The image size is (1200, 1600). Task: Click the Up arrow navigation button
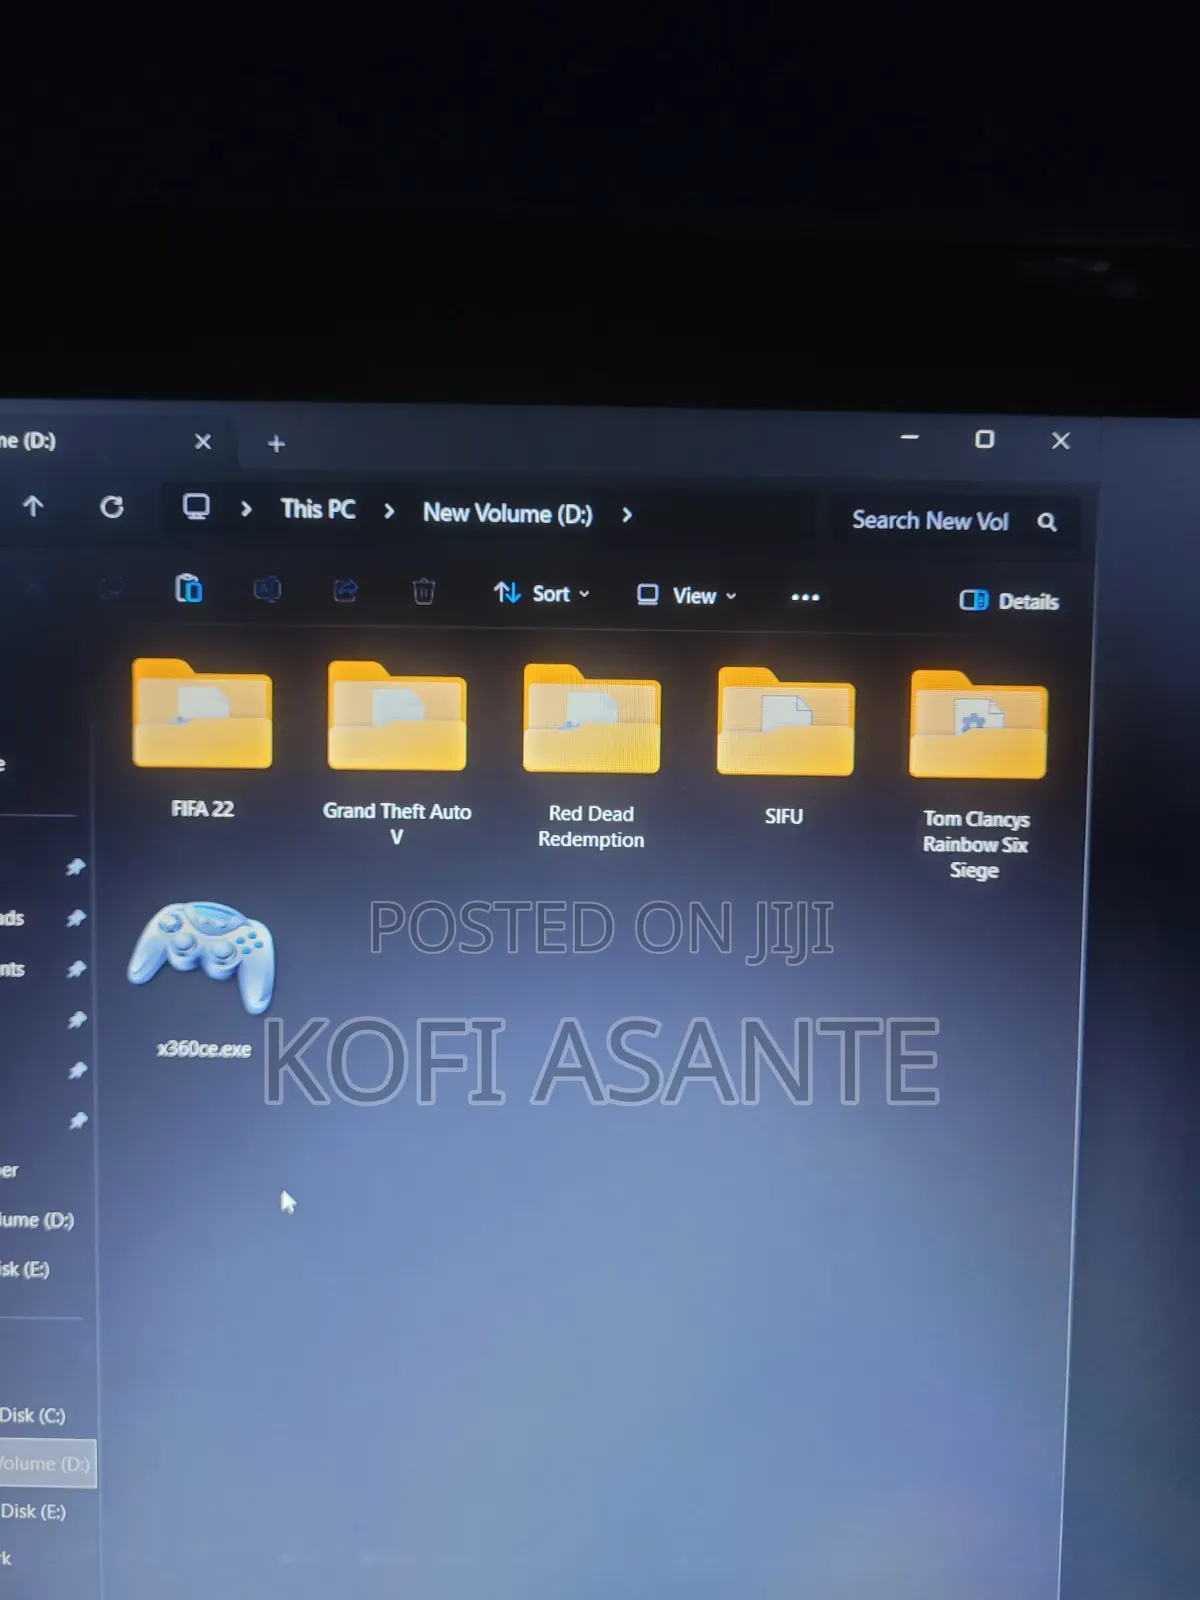pyautogui.click(x=33, y=507)
